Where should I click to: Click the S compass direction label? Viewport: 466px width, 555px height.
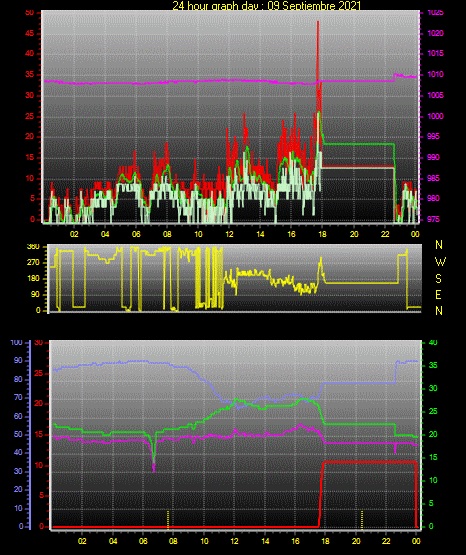(x=439, y=279)
